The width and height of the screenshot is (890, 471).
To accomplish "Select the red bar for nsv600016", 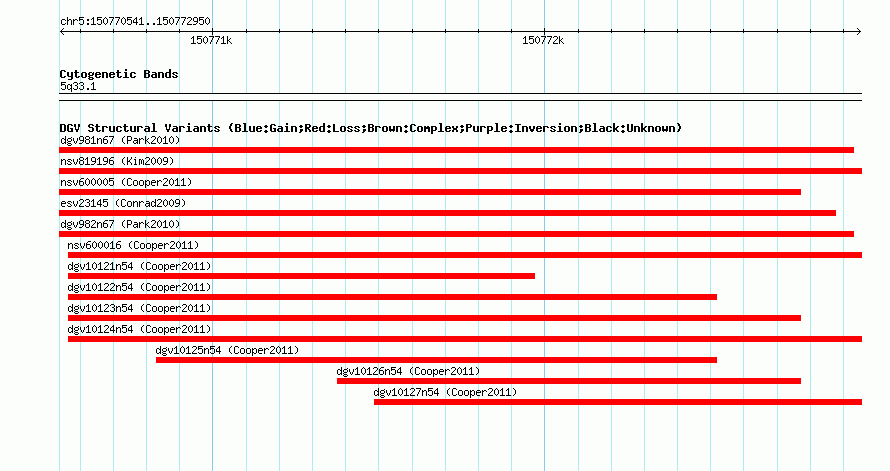I will [x=465, y=255].
